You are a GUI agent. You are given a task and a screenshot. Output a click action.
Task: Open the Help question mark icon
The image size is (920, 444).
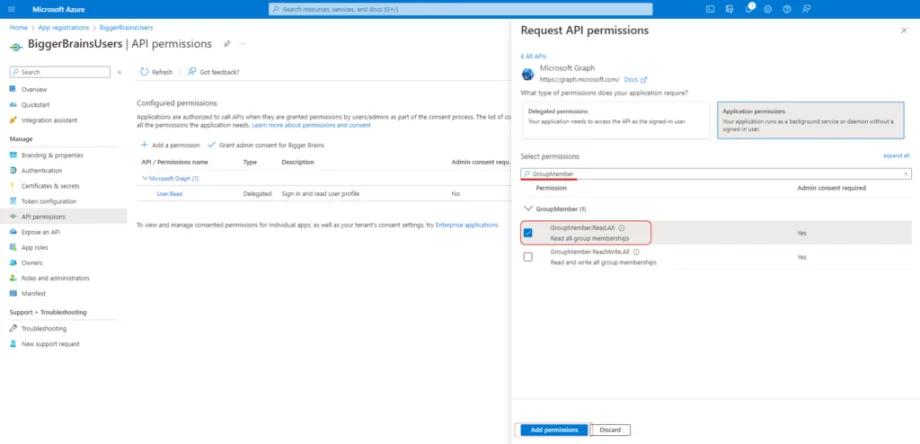[787, 9]
